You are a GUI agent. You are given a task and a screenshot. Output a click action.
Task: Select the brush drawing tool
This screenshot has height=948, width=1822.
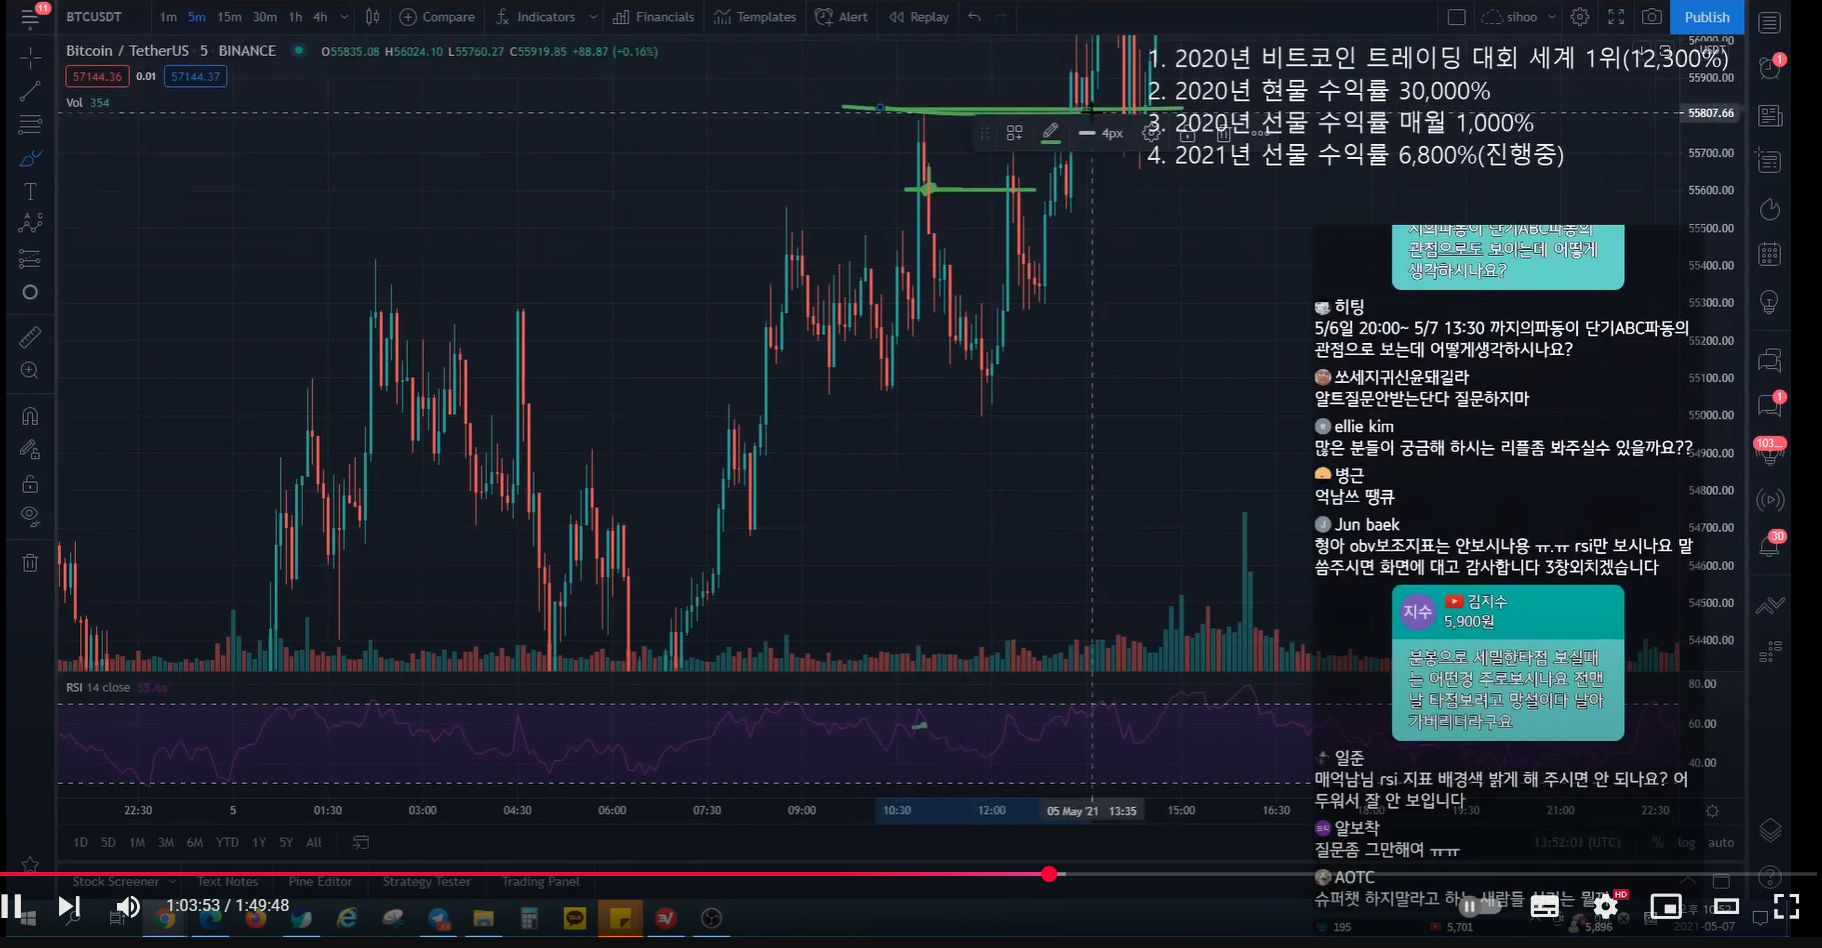point(30,158)
